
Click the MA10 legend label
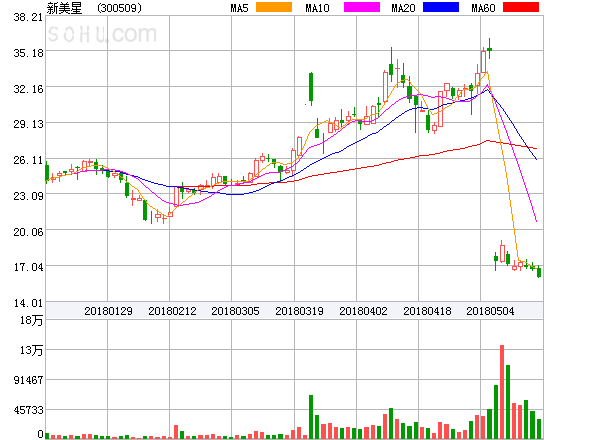(x=317, y=8)
